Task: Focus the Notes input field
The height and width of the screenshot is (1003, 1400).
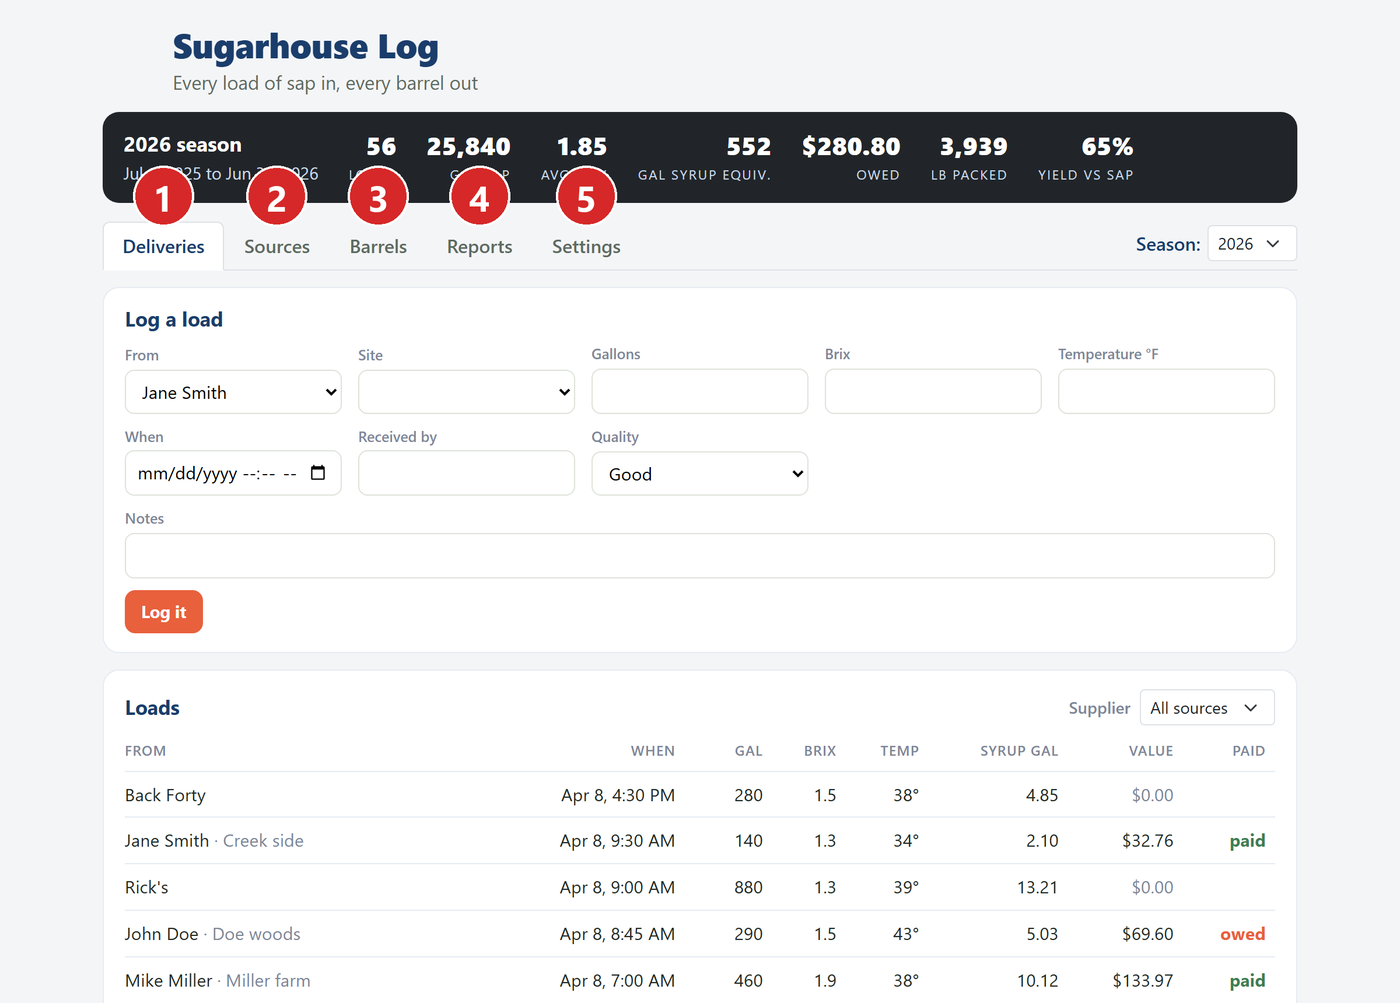Action: 700,556
